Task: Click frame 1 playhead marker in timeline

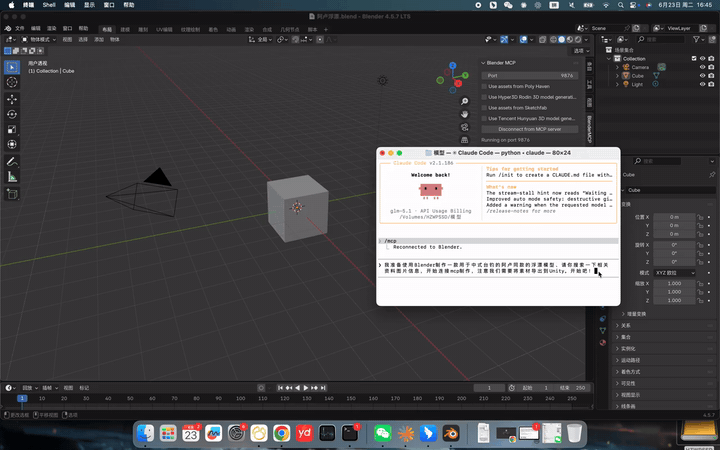Action: click(22, 399)
